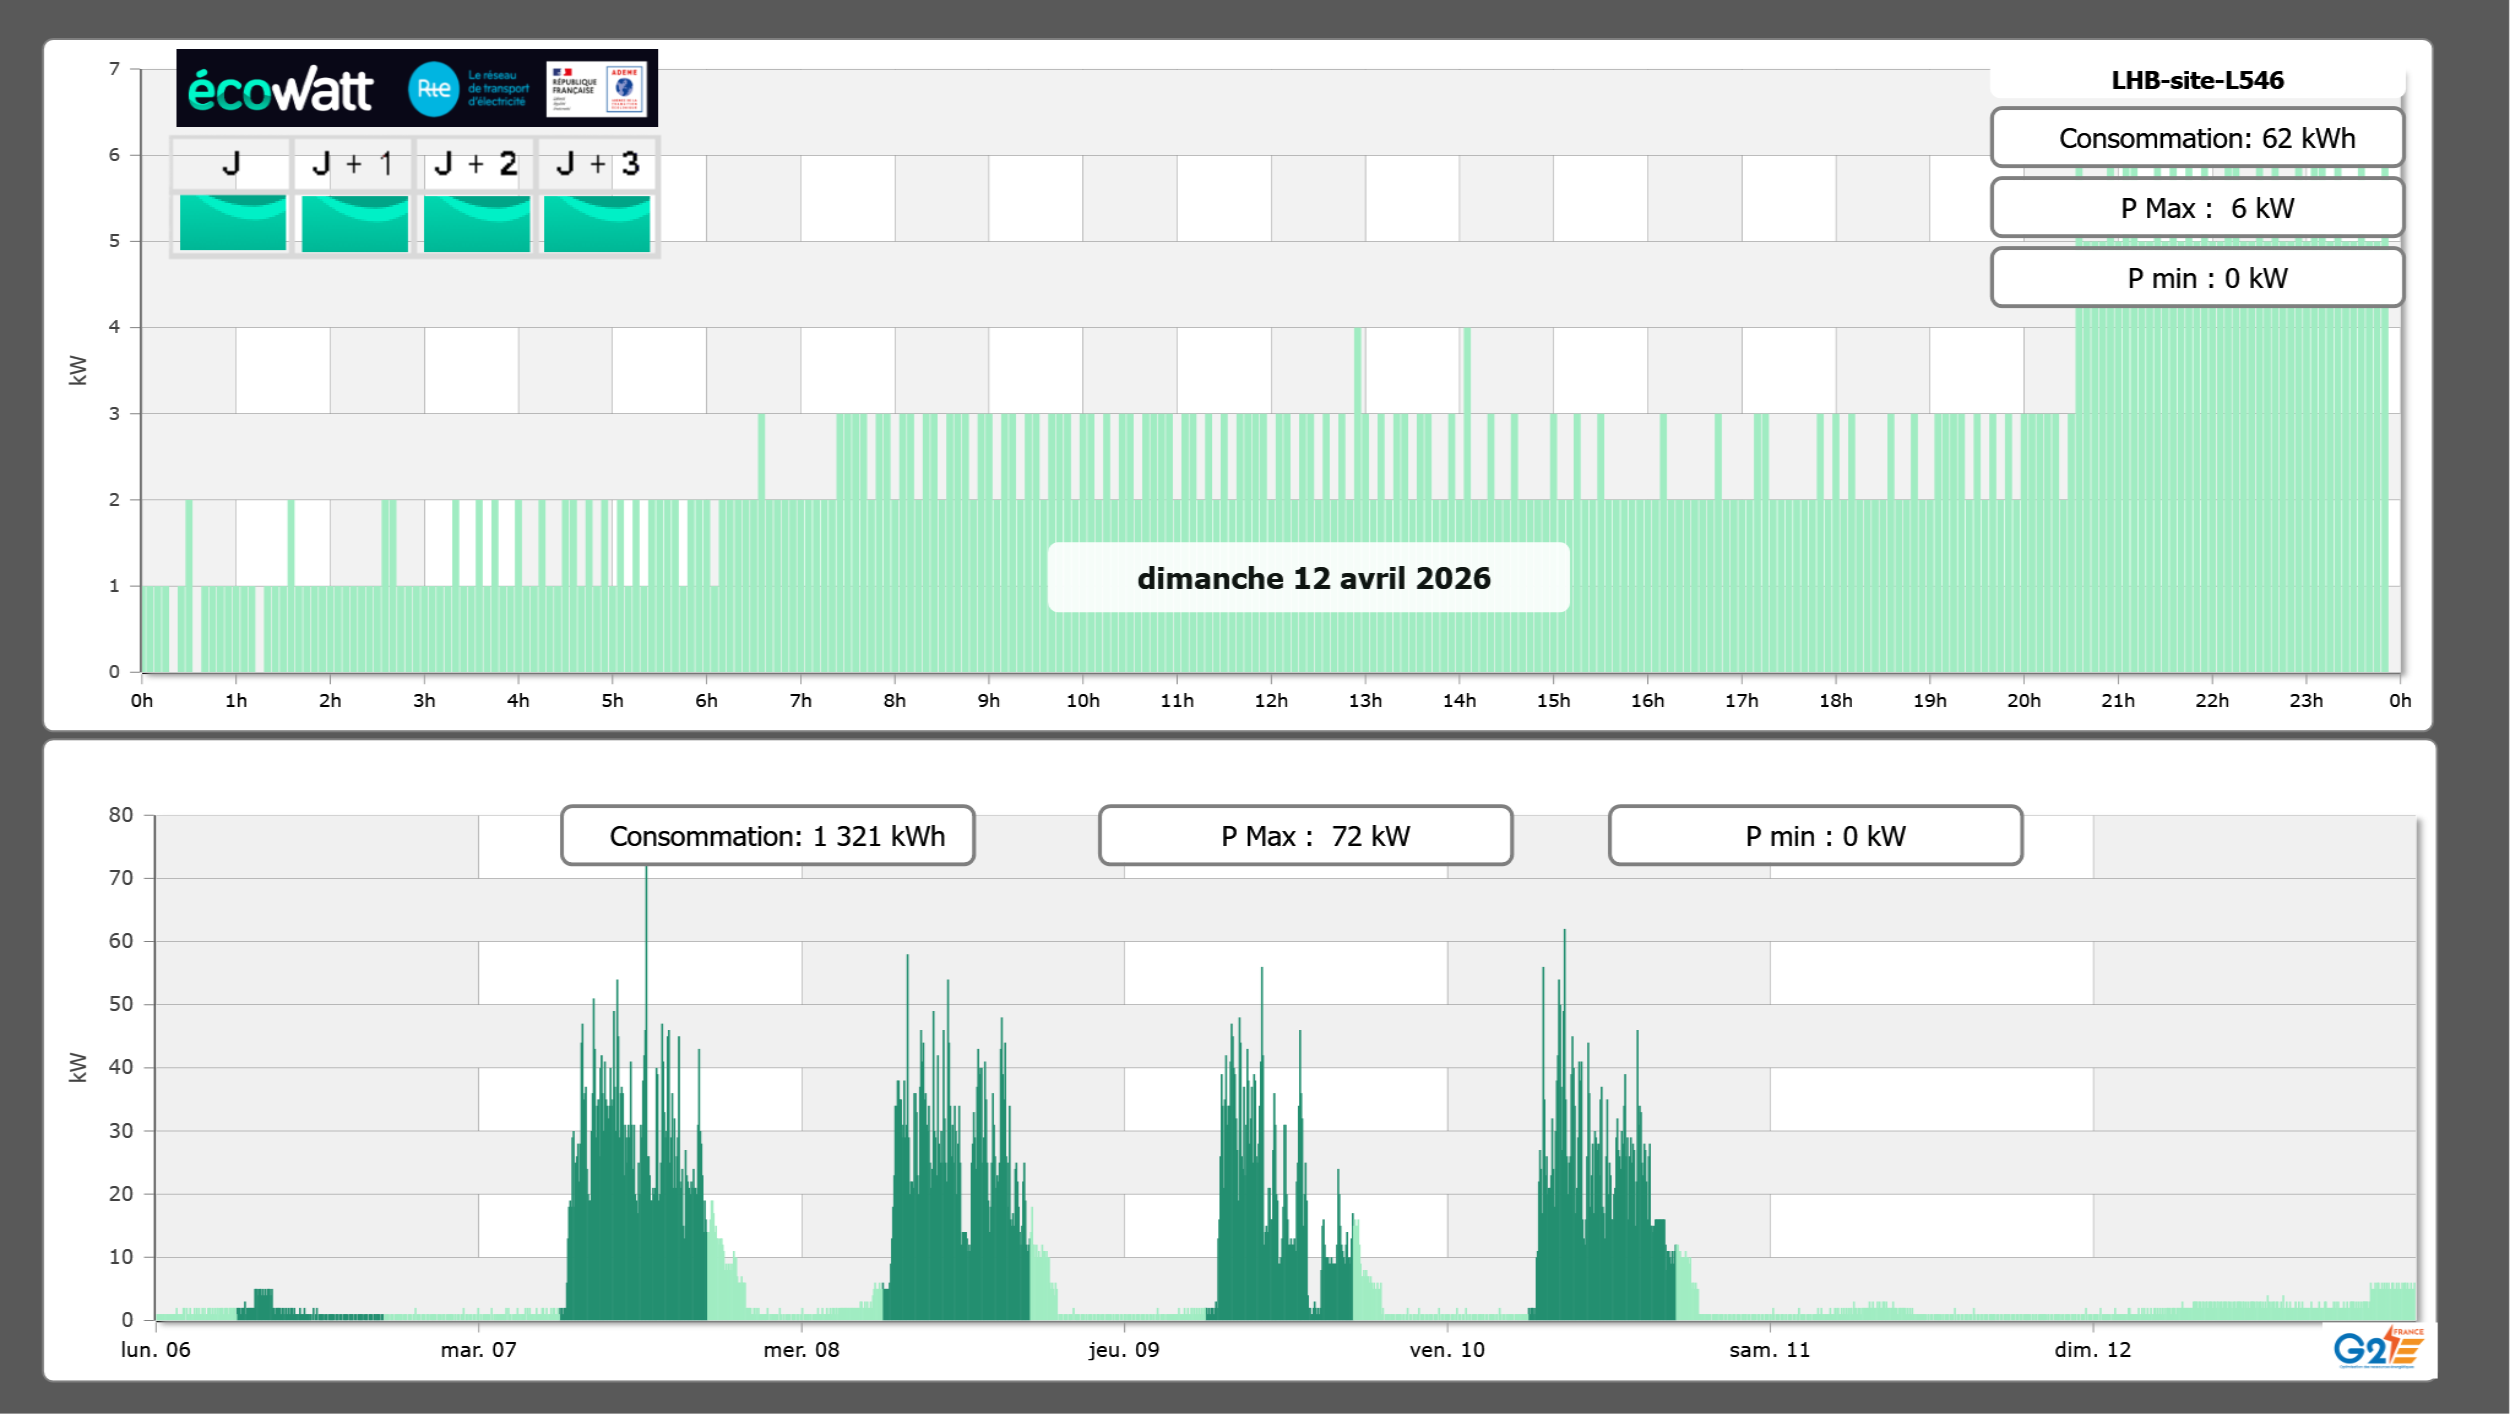Screen dimensions: 2511x1415
Task: Click the weekly Consommation: 1 321 kWh box
Action: coord(767,836)
